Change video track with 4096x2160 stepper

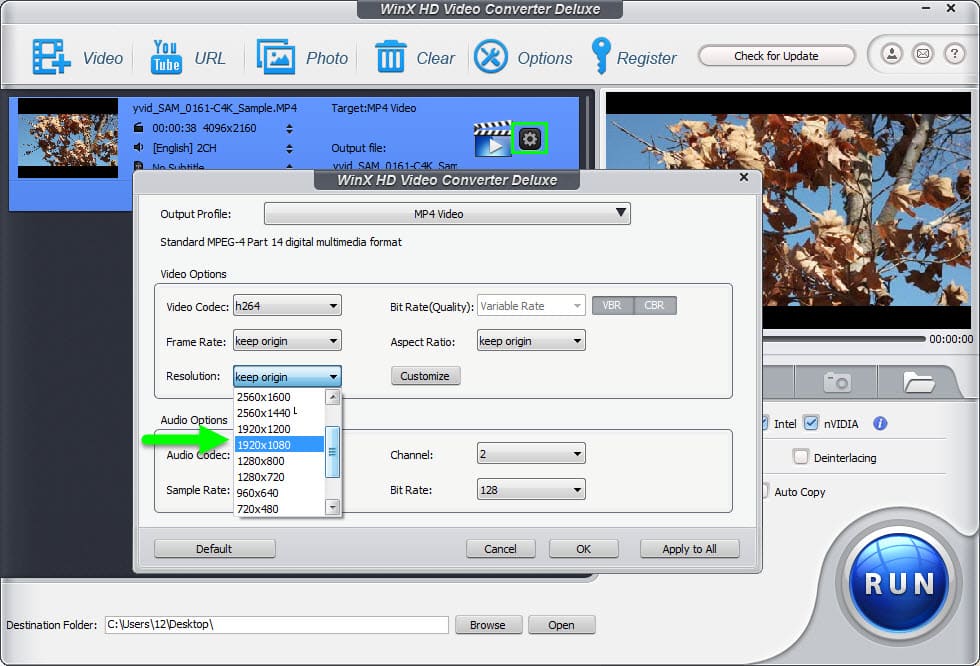pos(289,129)
